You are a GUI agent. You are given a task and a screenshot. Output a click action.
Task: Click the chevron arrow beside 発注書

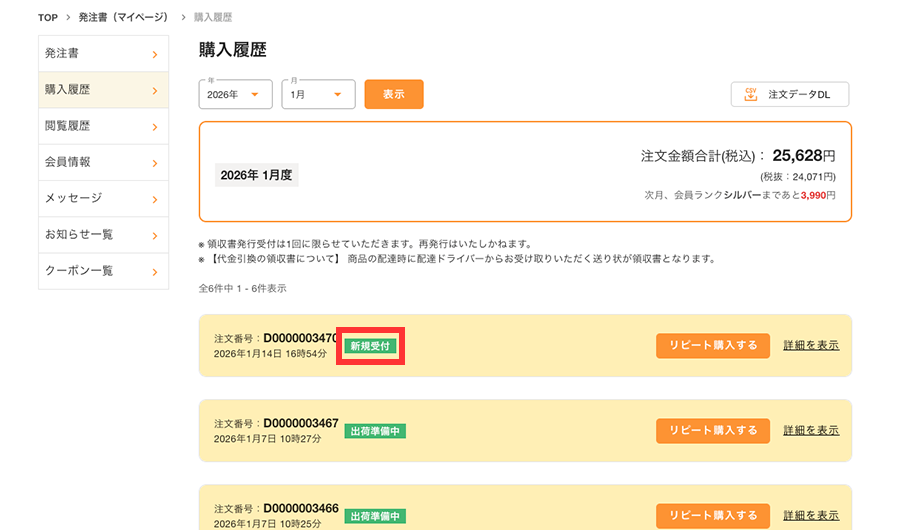pos(154,54)
